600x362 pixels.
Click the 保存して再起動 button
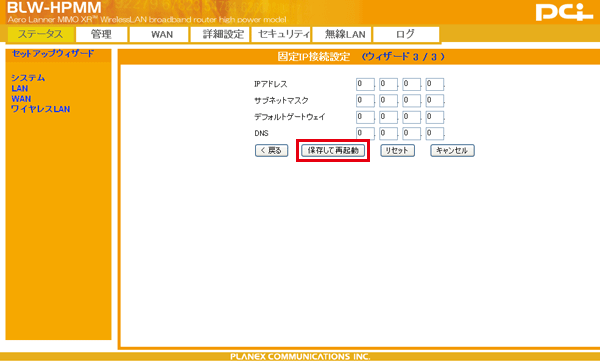point(333,150)
